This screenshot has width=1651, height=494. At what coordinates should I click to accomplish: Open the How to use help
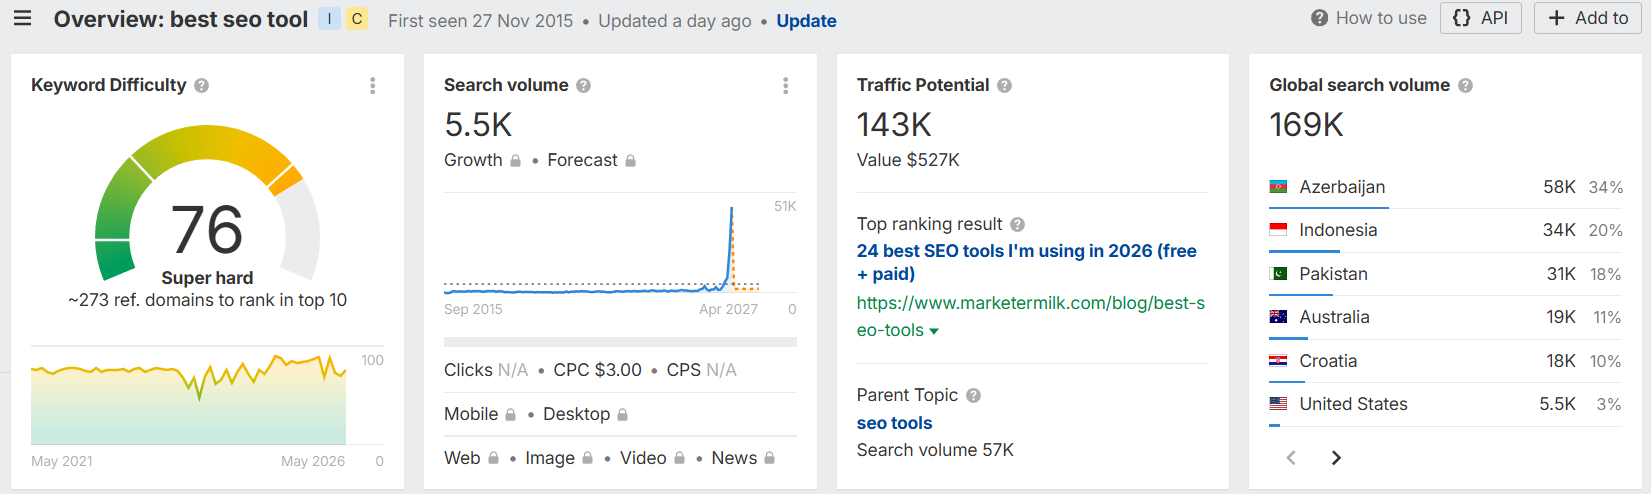pos(1369,18)
